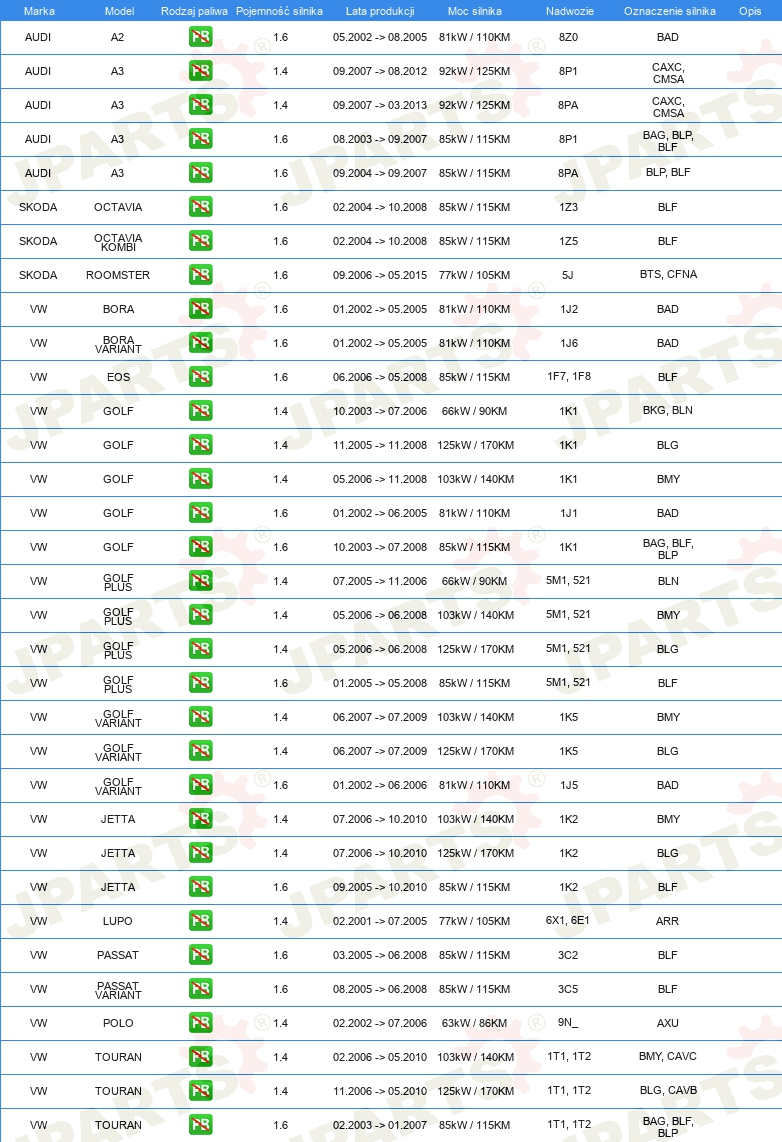Click the body code '6X1, 6E1'
The image size is (782, 1142).
point(568,920)
